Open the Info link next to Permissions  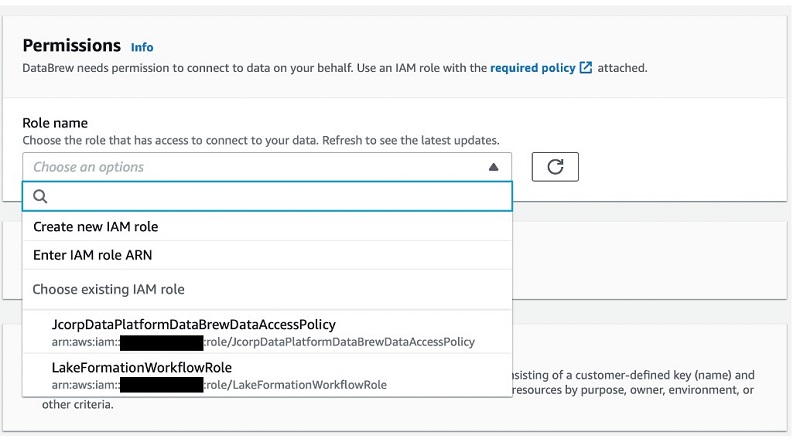(142, 47)
